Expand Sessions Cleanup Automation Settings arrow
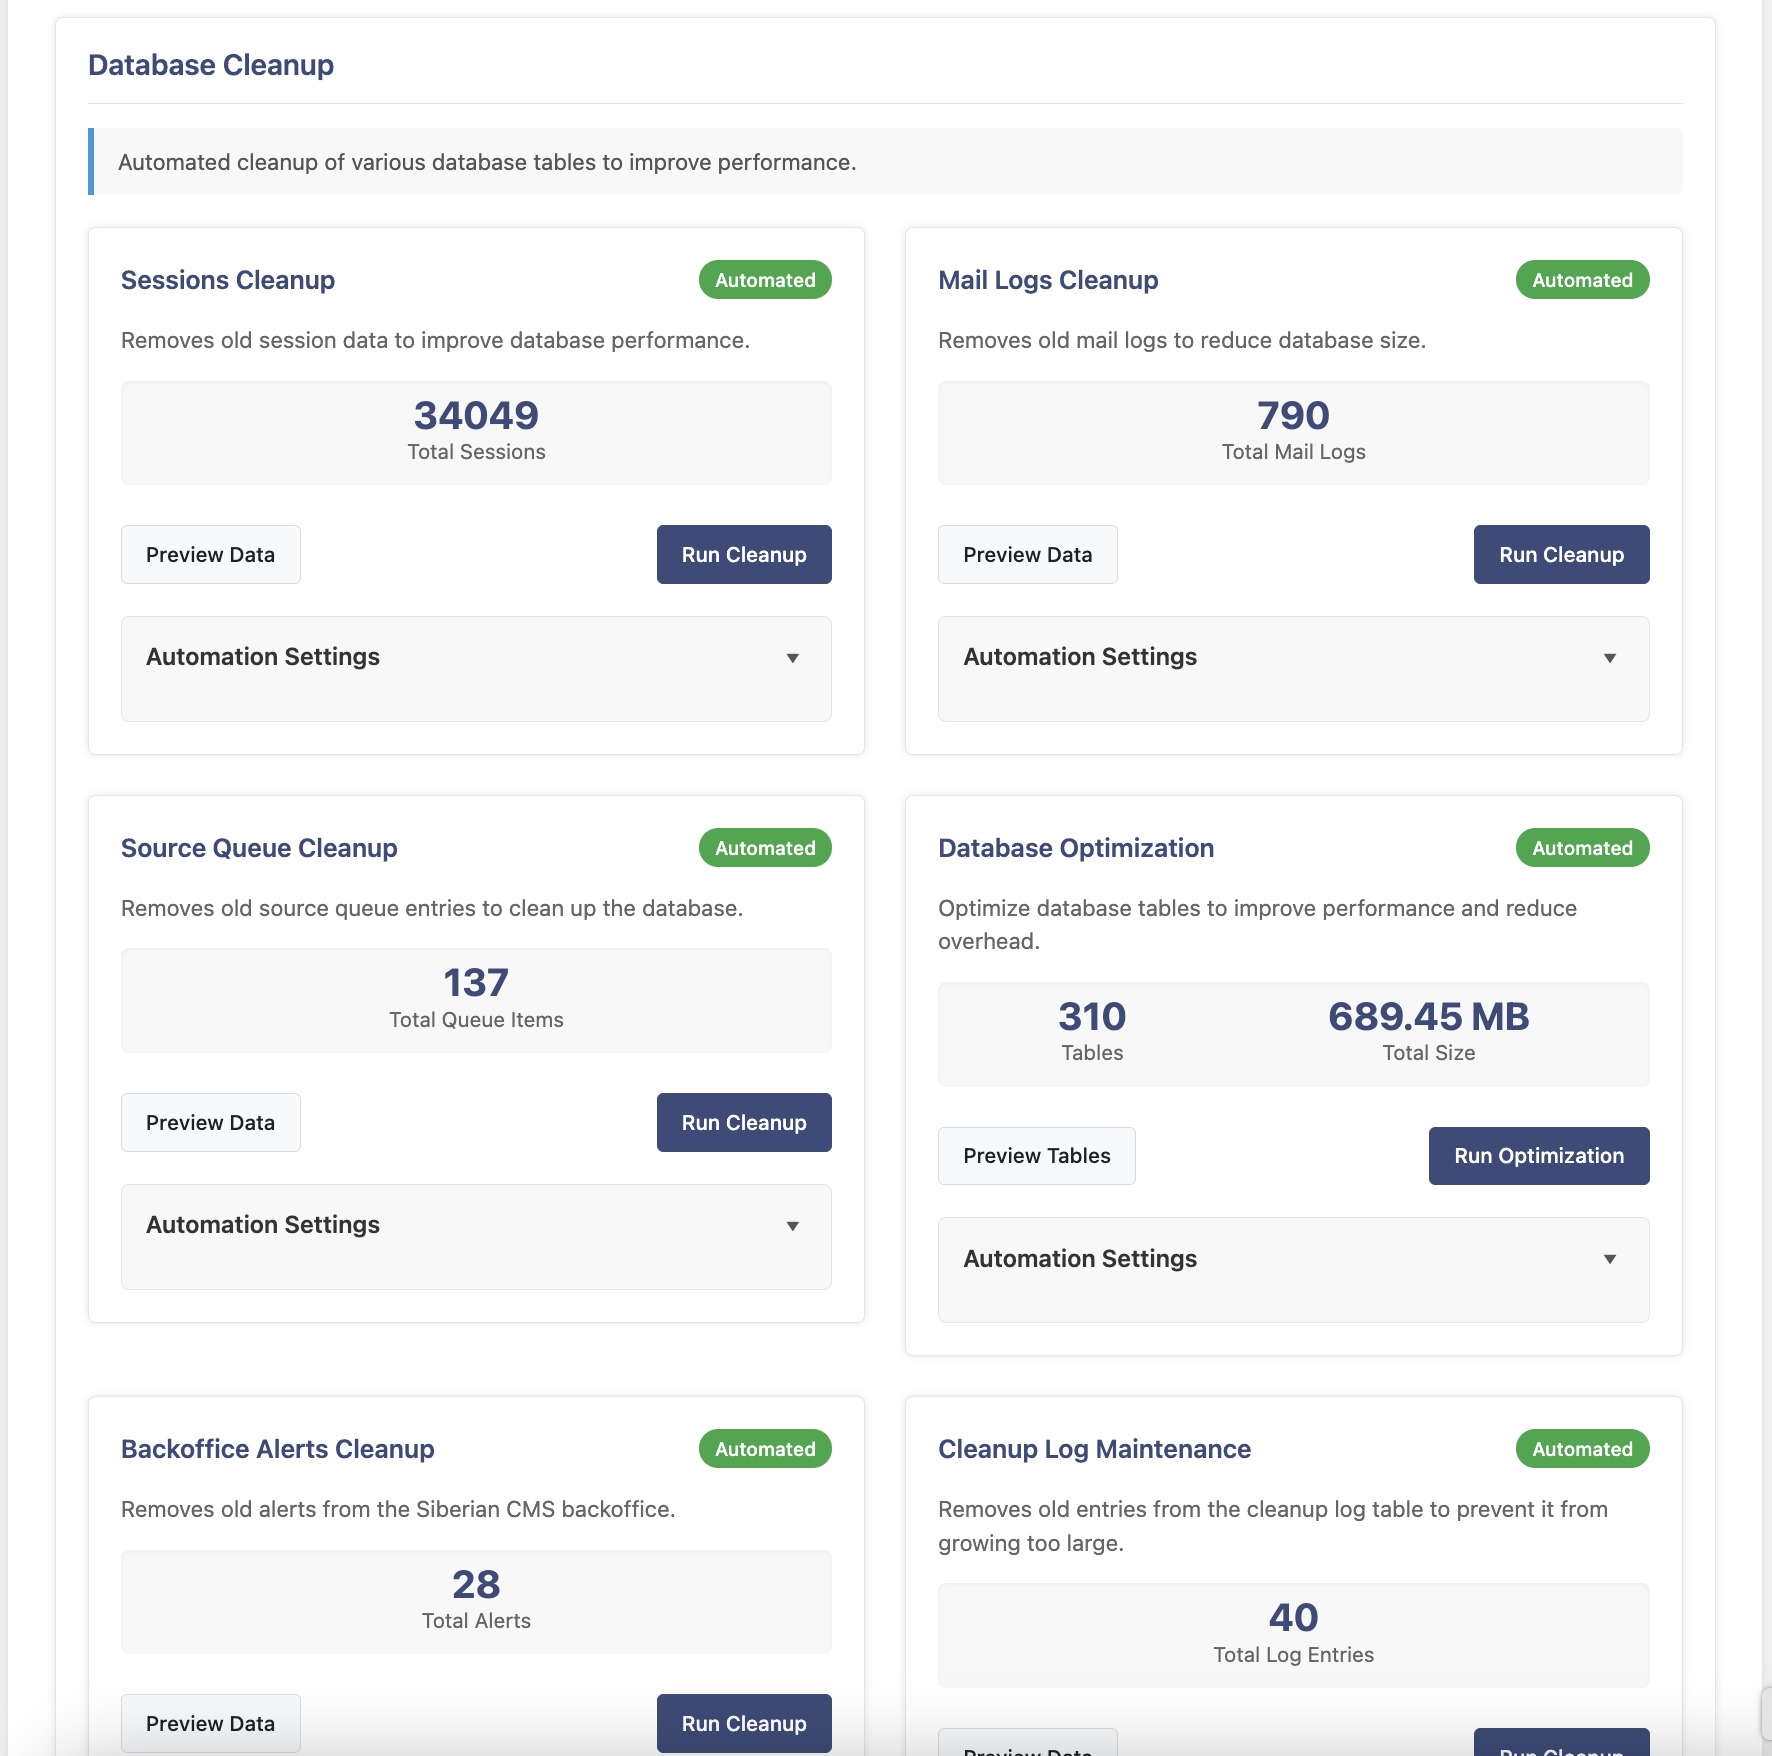Viewport: 1772px width, 1756px height. [792, 658]
